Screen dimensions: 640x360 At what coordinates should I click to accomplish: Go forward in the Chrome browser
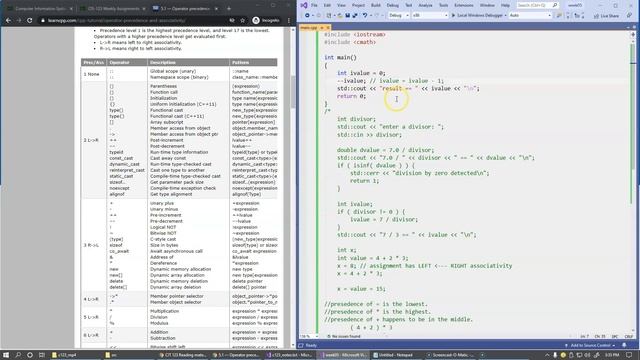19,20
